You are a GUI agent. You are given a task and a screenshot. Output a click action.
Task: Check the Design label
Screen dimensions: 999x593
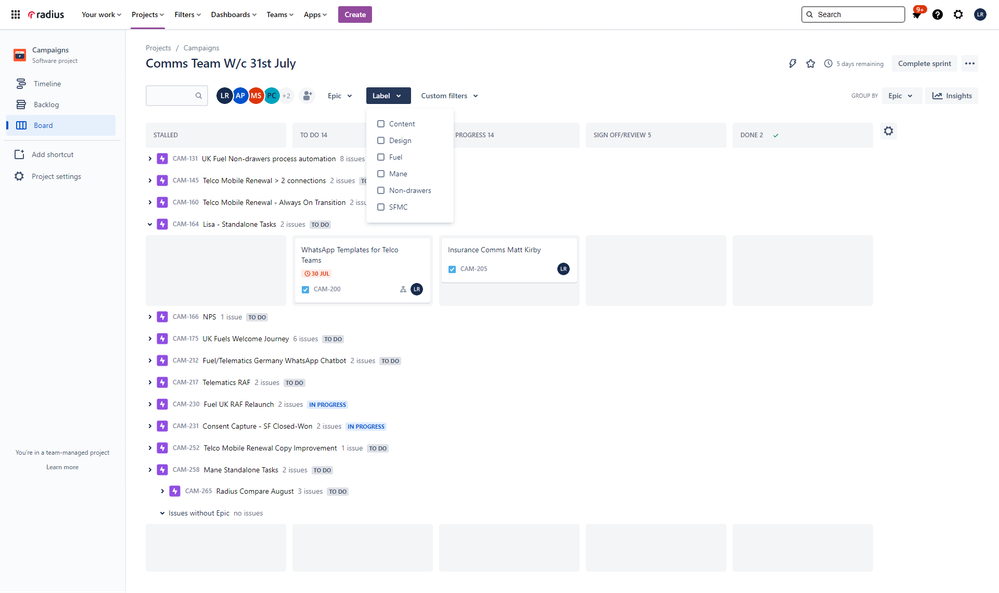(x=380, y=140)
